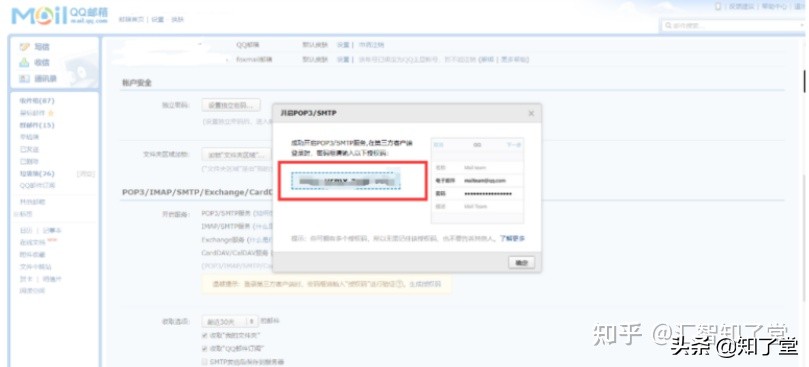
Task: Click 设置 link on foxmail邮箱 row
Action: [x=343, y=59]
